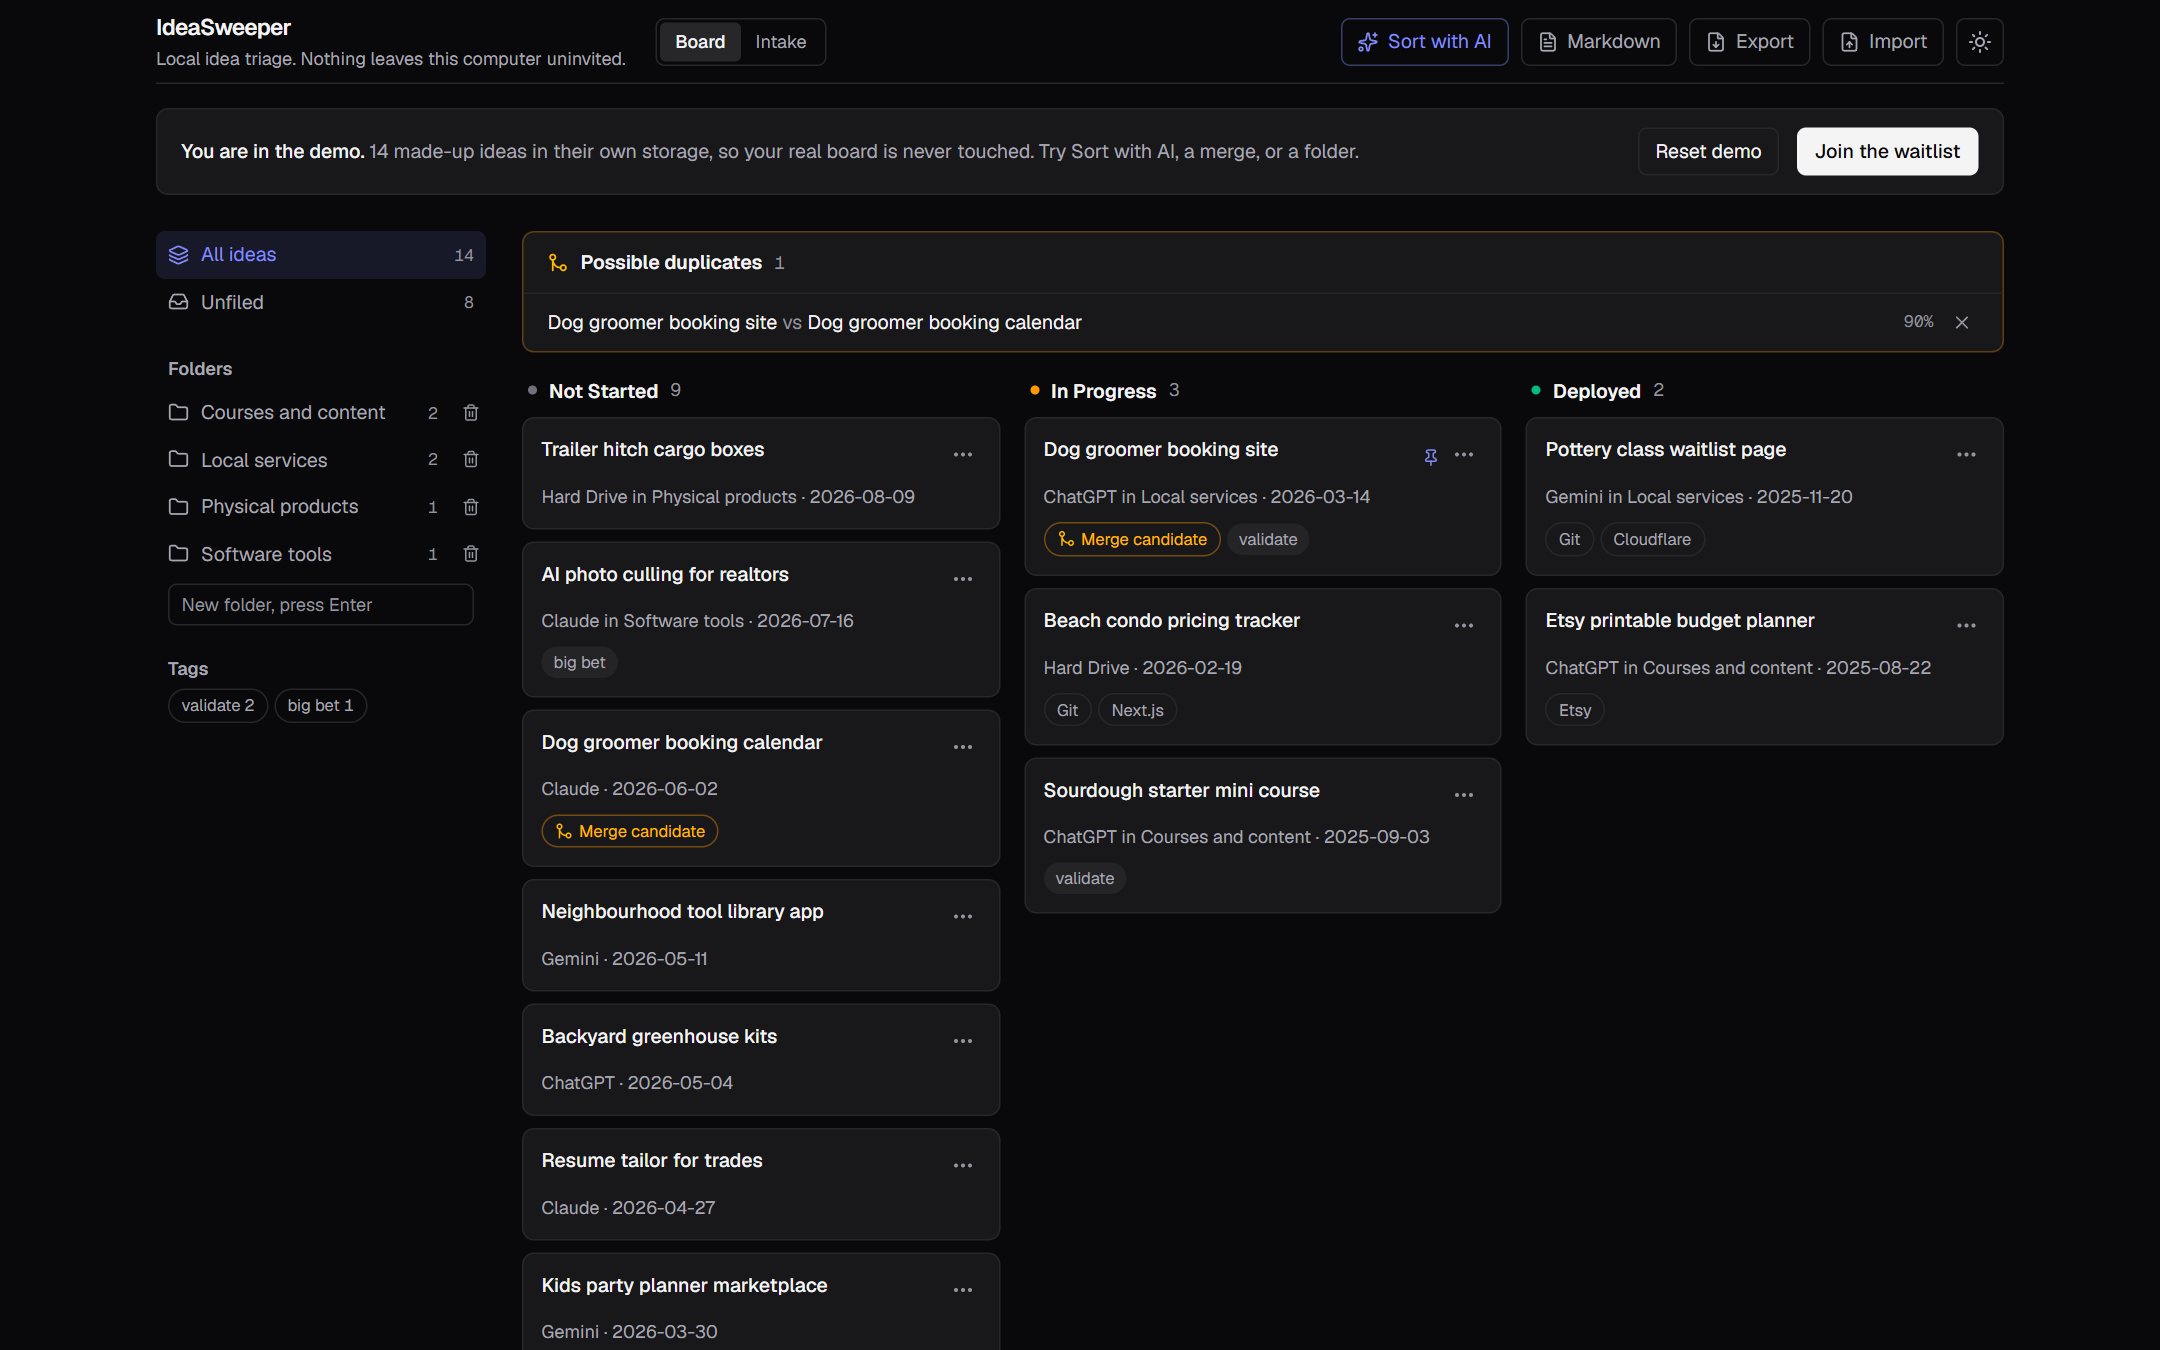Image resolution: width=2160 pixels, height=1350 pixels.
Task: Click the Etsy tag on Etsy printable budget planner
Action: (x=1574, y=711)
